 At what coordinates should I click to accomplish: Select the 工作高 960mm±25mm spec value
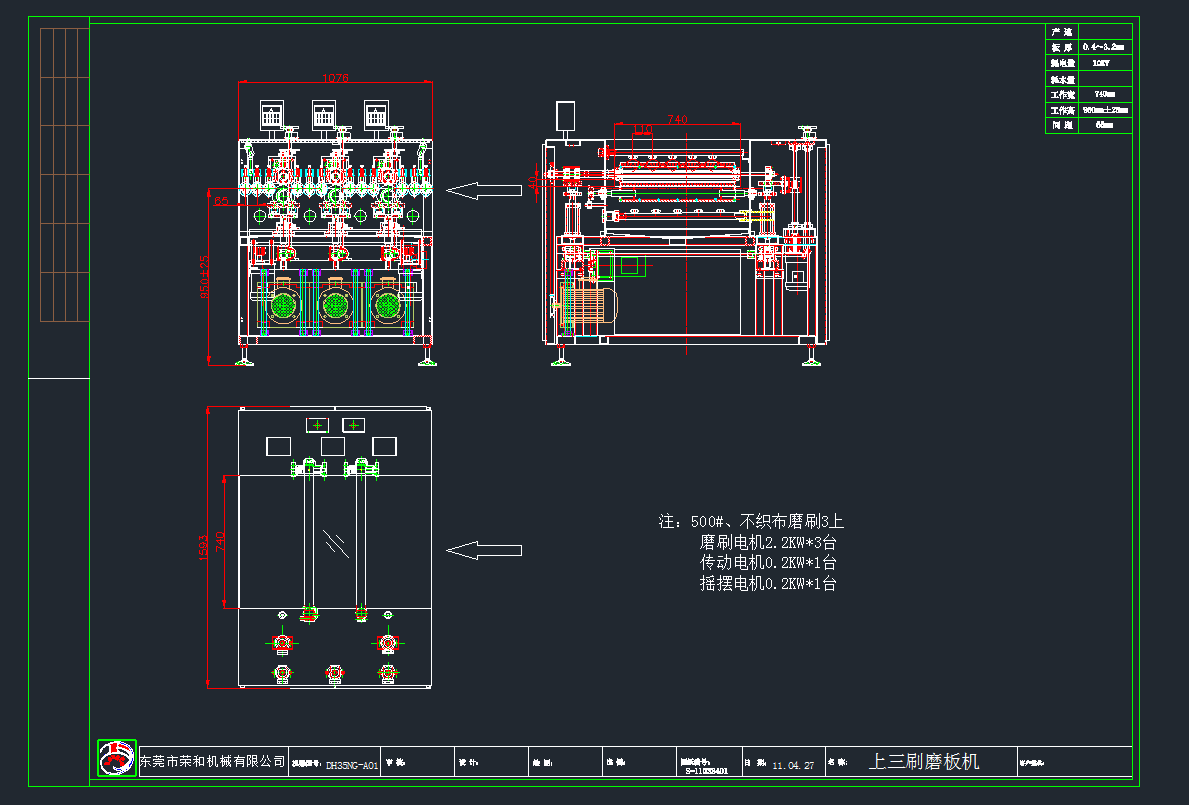pyautogui.click(x=1104, y=109)
